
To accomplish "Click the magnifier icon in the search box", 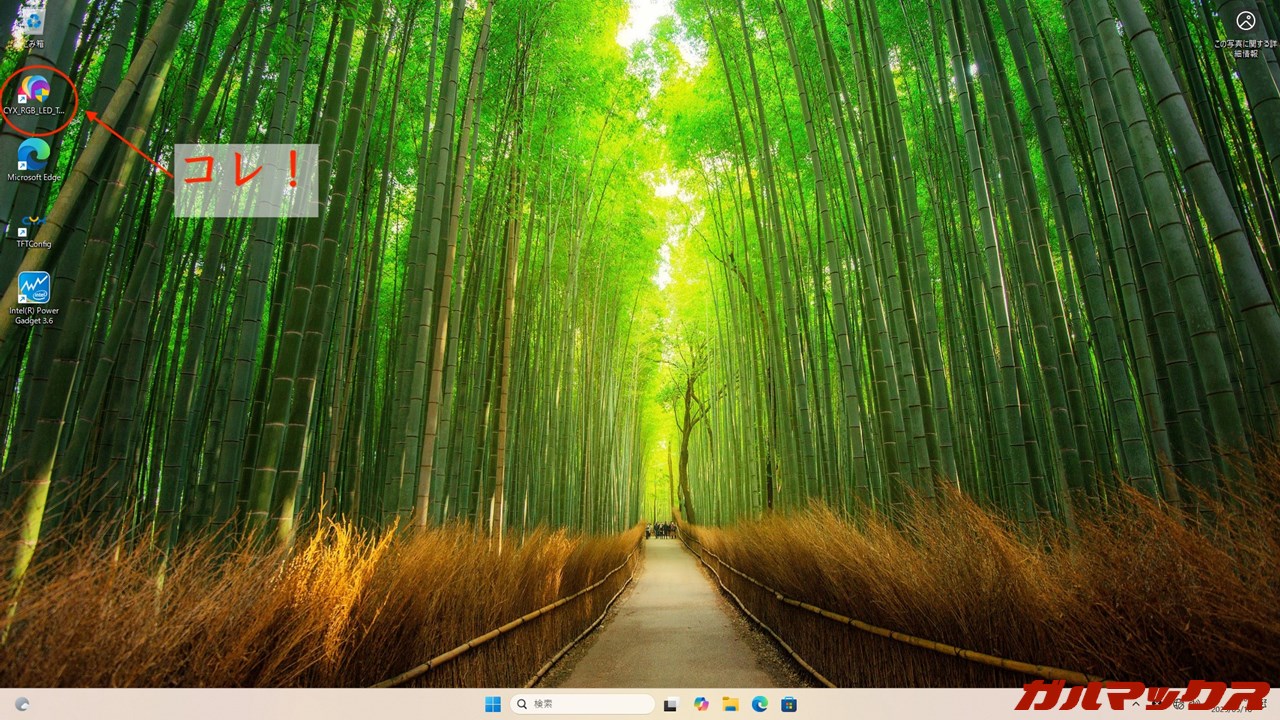I will 522,704.
